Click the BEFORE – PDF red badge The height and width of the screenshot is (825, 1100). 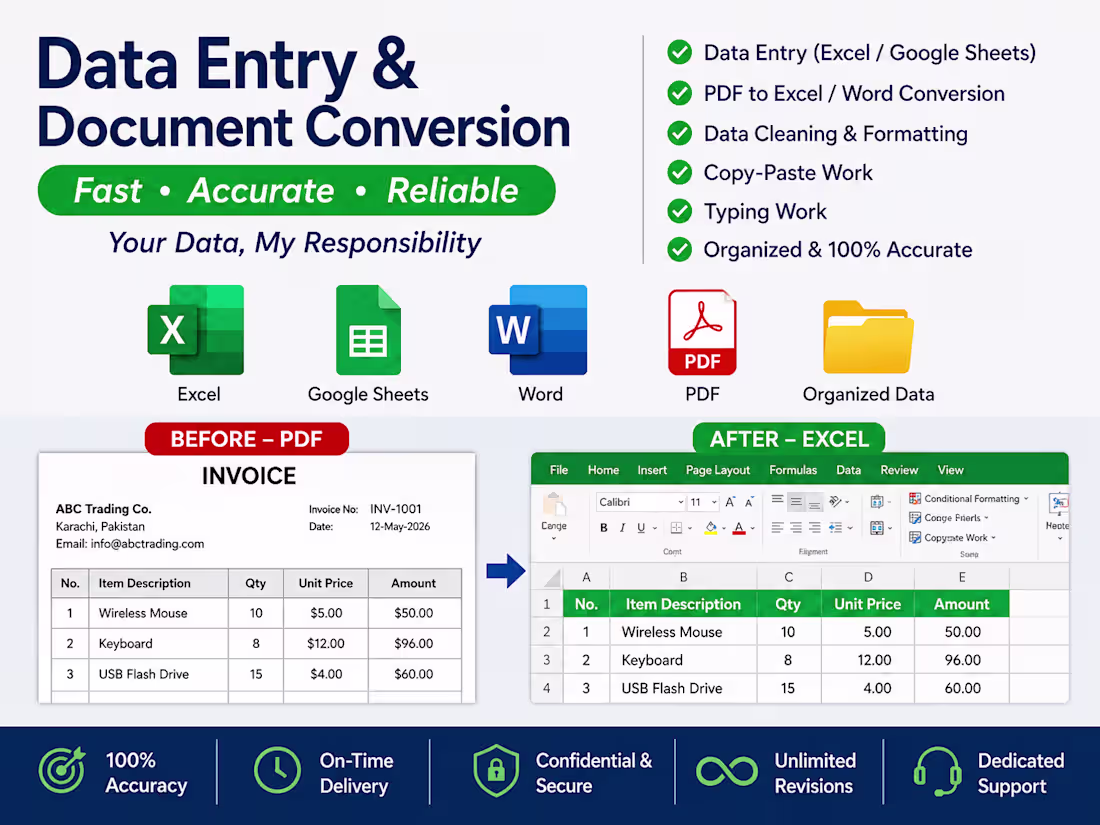pyautogui.click(x=246, y=439)
